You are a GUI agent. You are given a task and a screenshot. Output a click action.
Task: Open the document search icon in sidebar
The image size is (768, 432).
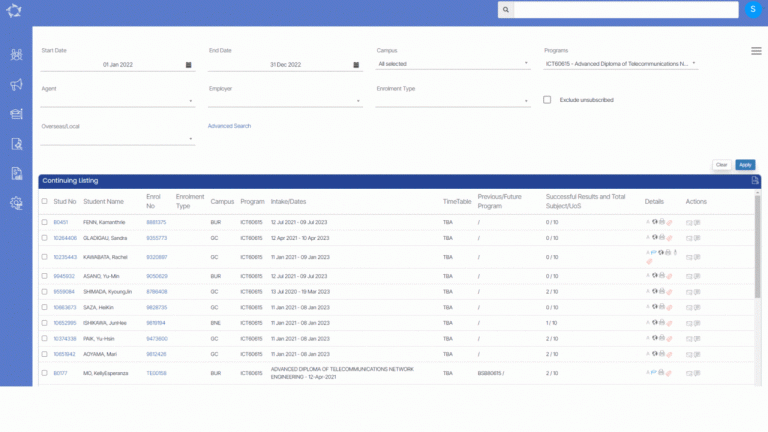coord(16,144)
